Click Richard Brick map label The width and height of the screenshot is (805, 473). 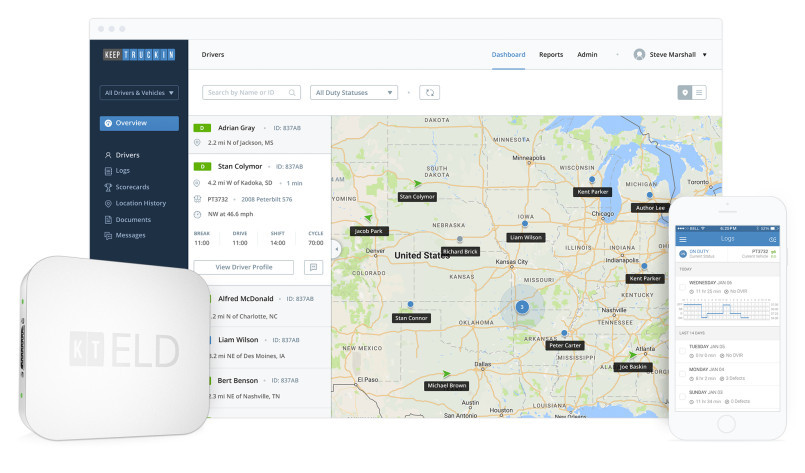(x=461, y=252)
